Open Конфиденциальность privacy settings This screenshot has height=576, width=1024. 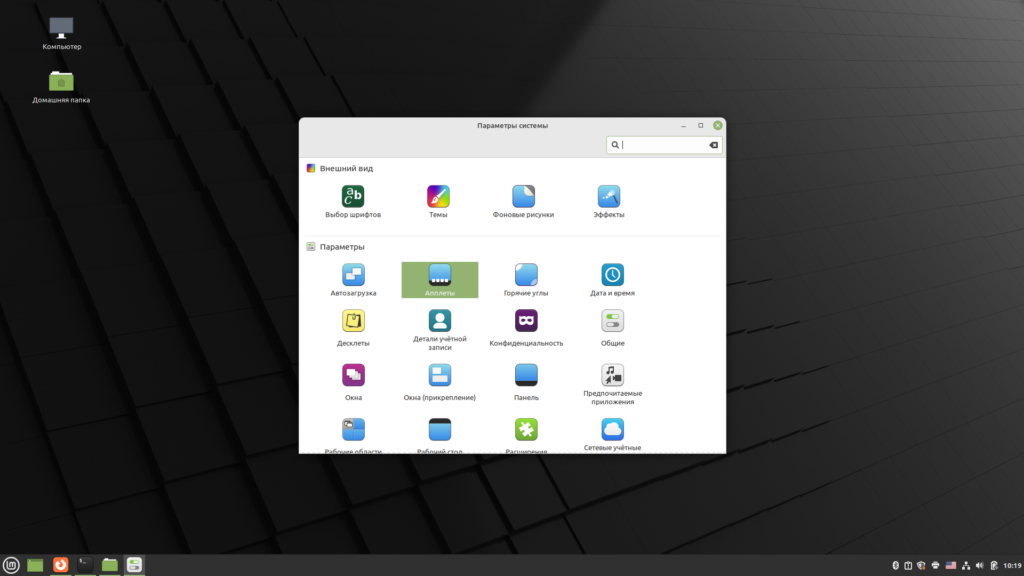tap(526, 322)
